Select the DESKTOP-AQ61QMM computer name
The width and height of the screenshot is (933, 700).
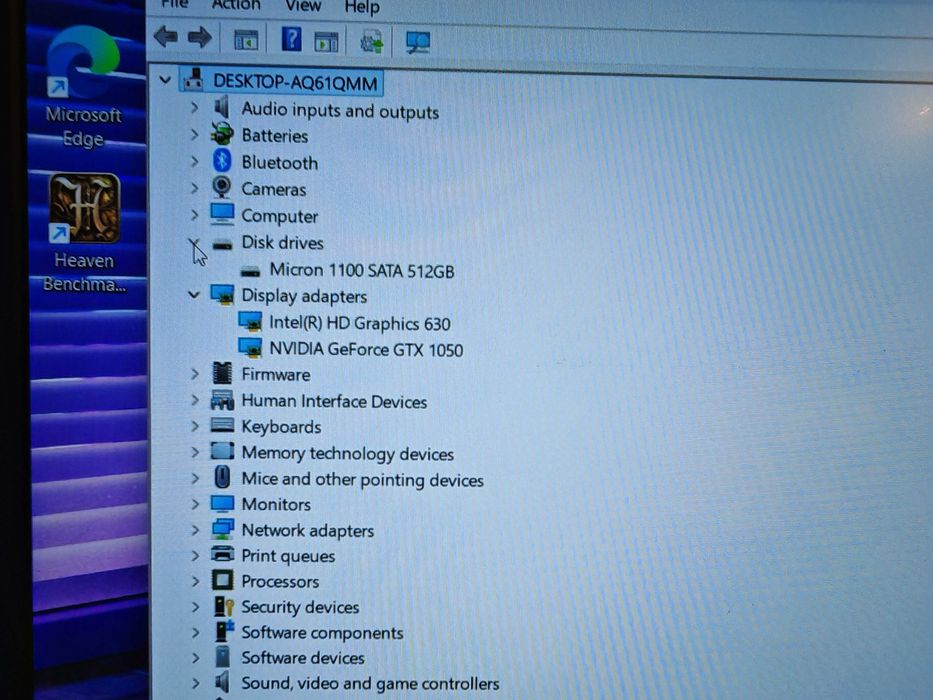295,82
